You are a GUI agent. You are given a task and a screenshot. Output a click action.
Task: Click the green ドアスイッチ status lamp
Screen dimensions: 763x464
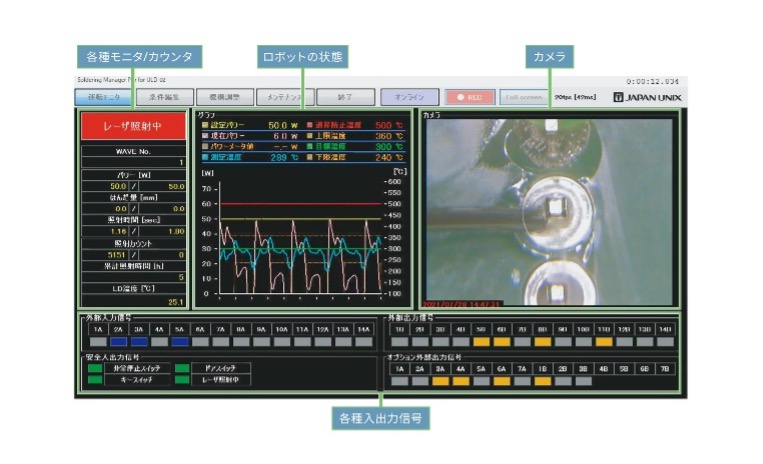[x=182, y=368]
